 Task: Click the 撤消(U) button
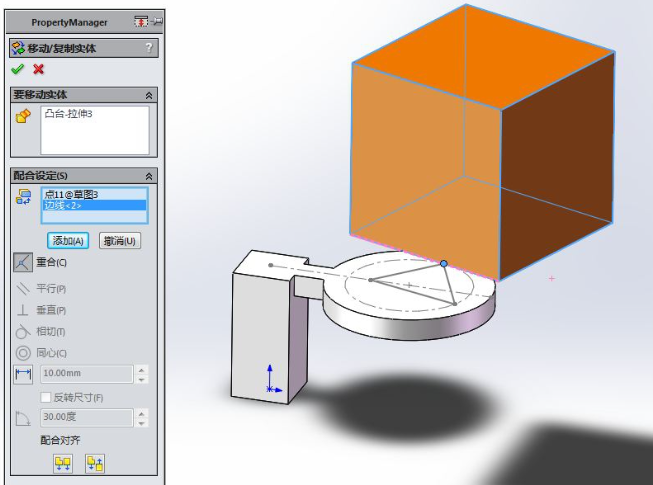point(120,241)
